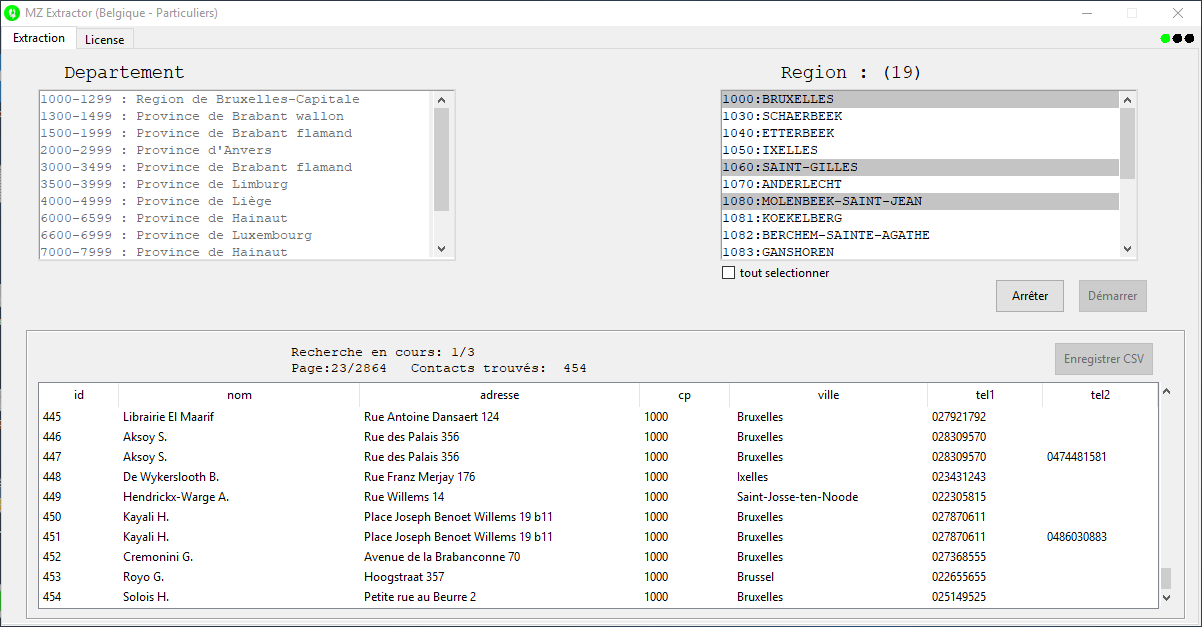Select 'Region de Bruxelles-Capitale' department

[235, 99]
